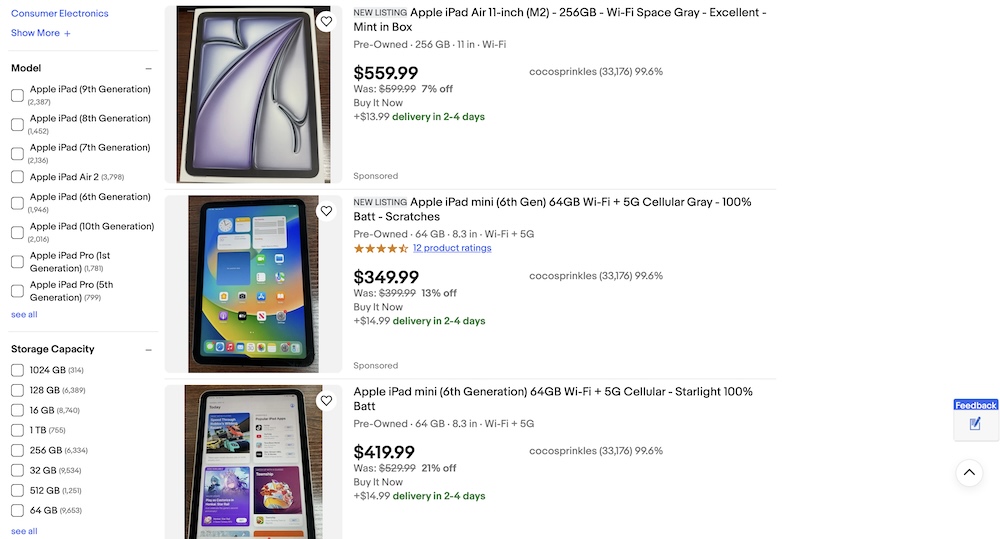
Task: Toggle Apple iPad Pro (5th Generation) filter
Action: click(17, 291)
